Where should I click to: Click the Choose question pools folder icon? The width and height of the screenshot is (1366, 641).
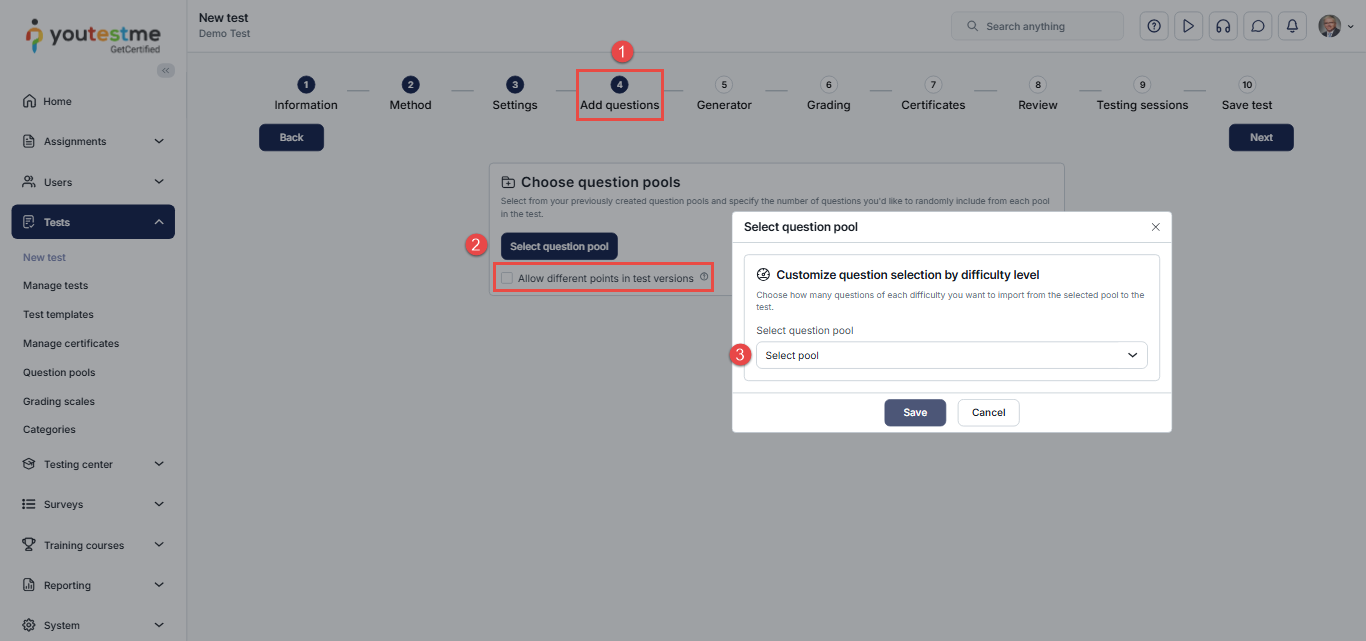point(508,182)
